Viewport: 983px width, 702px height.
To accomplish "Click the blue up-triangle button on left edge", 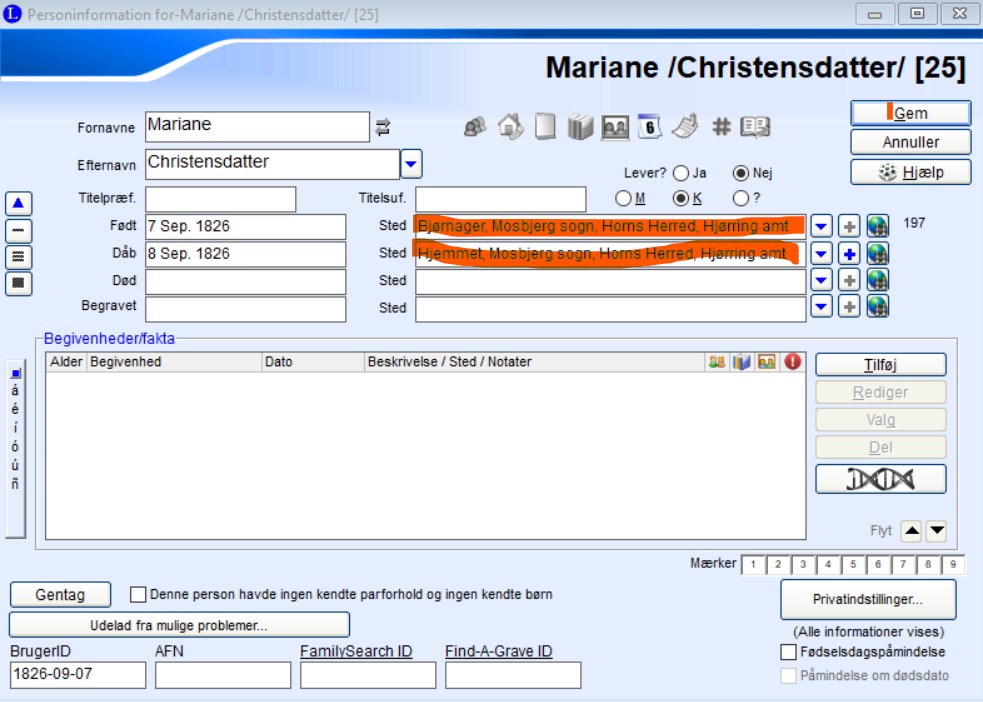I will [x=18, y=203].
